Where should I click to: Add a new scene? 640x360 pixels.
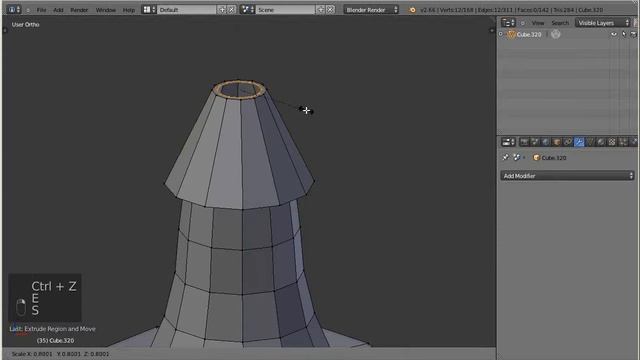click(321, 9)
